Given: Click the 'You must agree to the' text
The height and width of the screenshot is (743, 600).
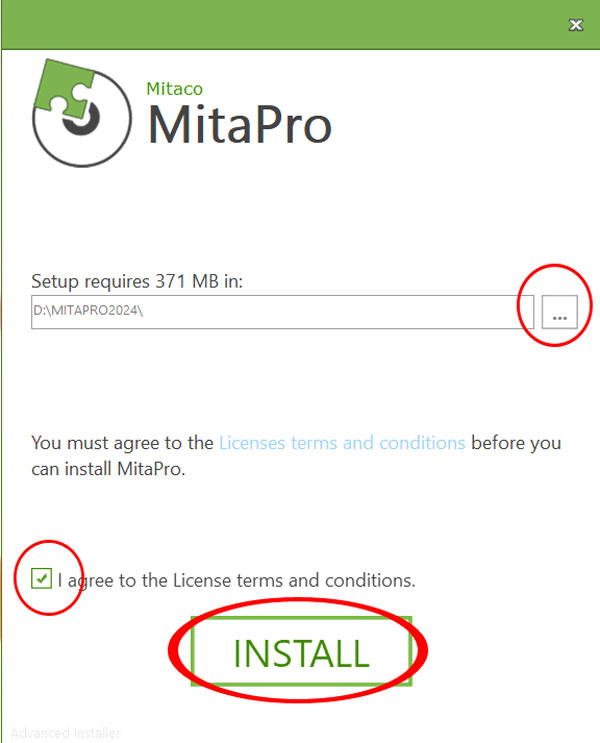Looking at the screenshot, I should pos(122,444).
